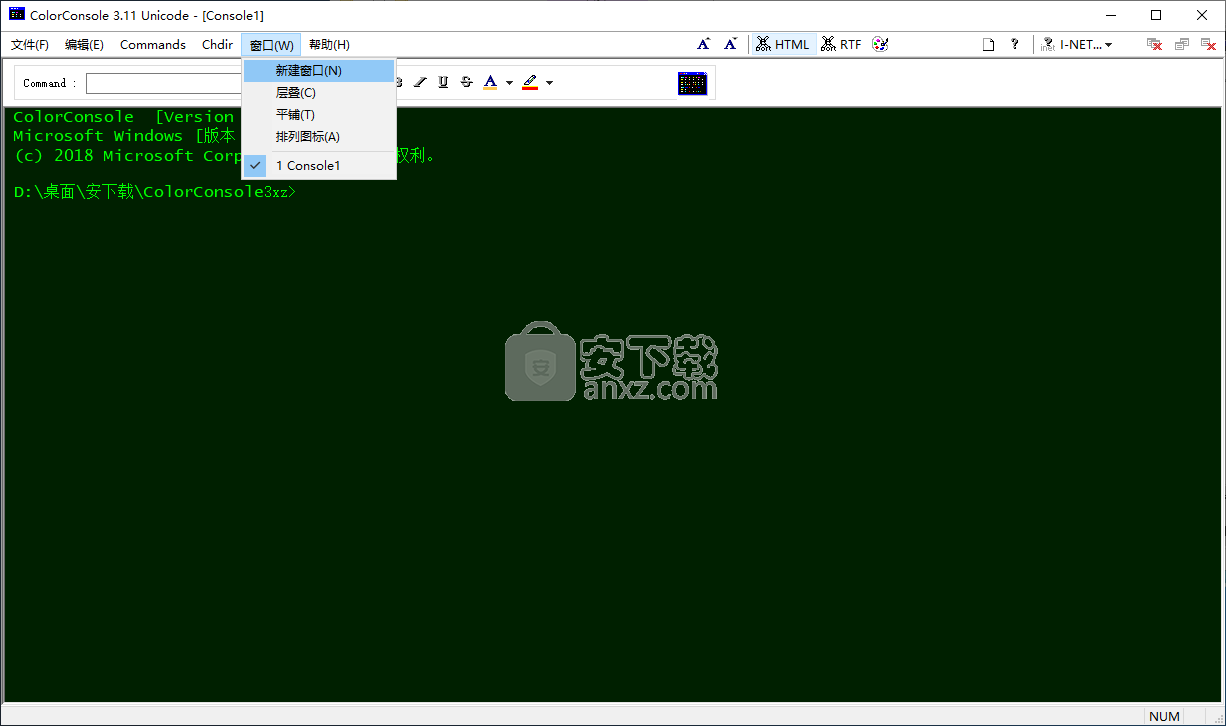1226x726 pixels.
Task: Open the 文件(F) menu
Action: coord(30,45)
